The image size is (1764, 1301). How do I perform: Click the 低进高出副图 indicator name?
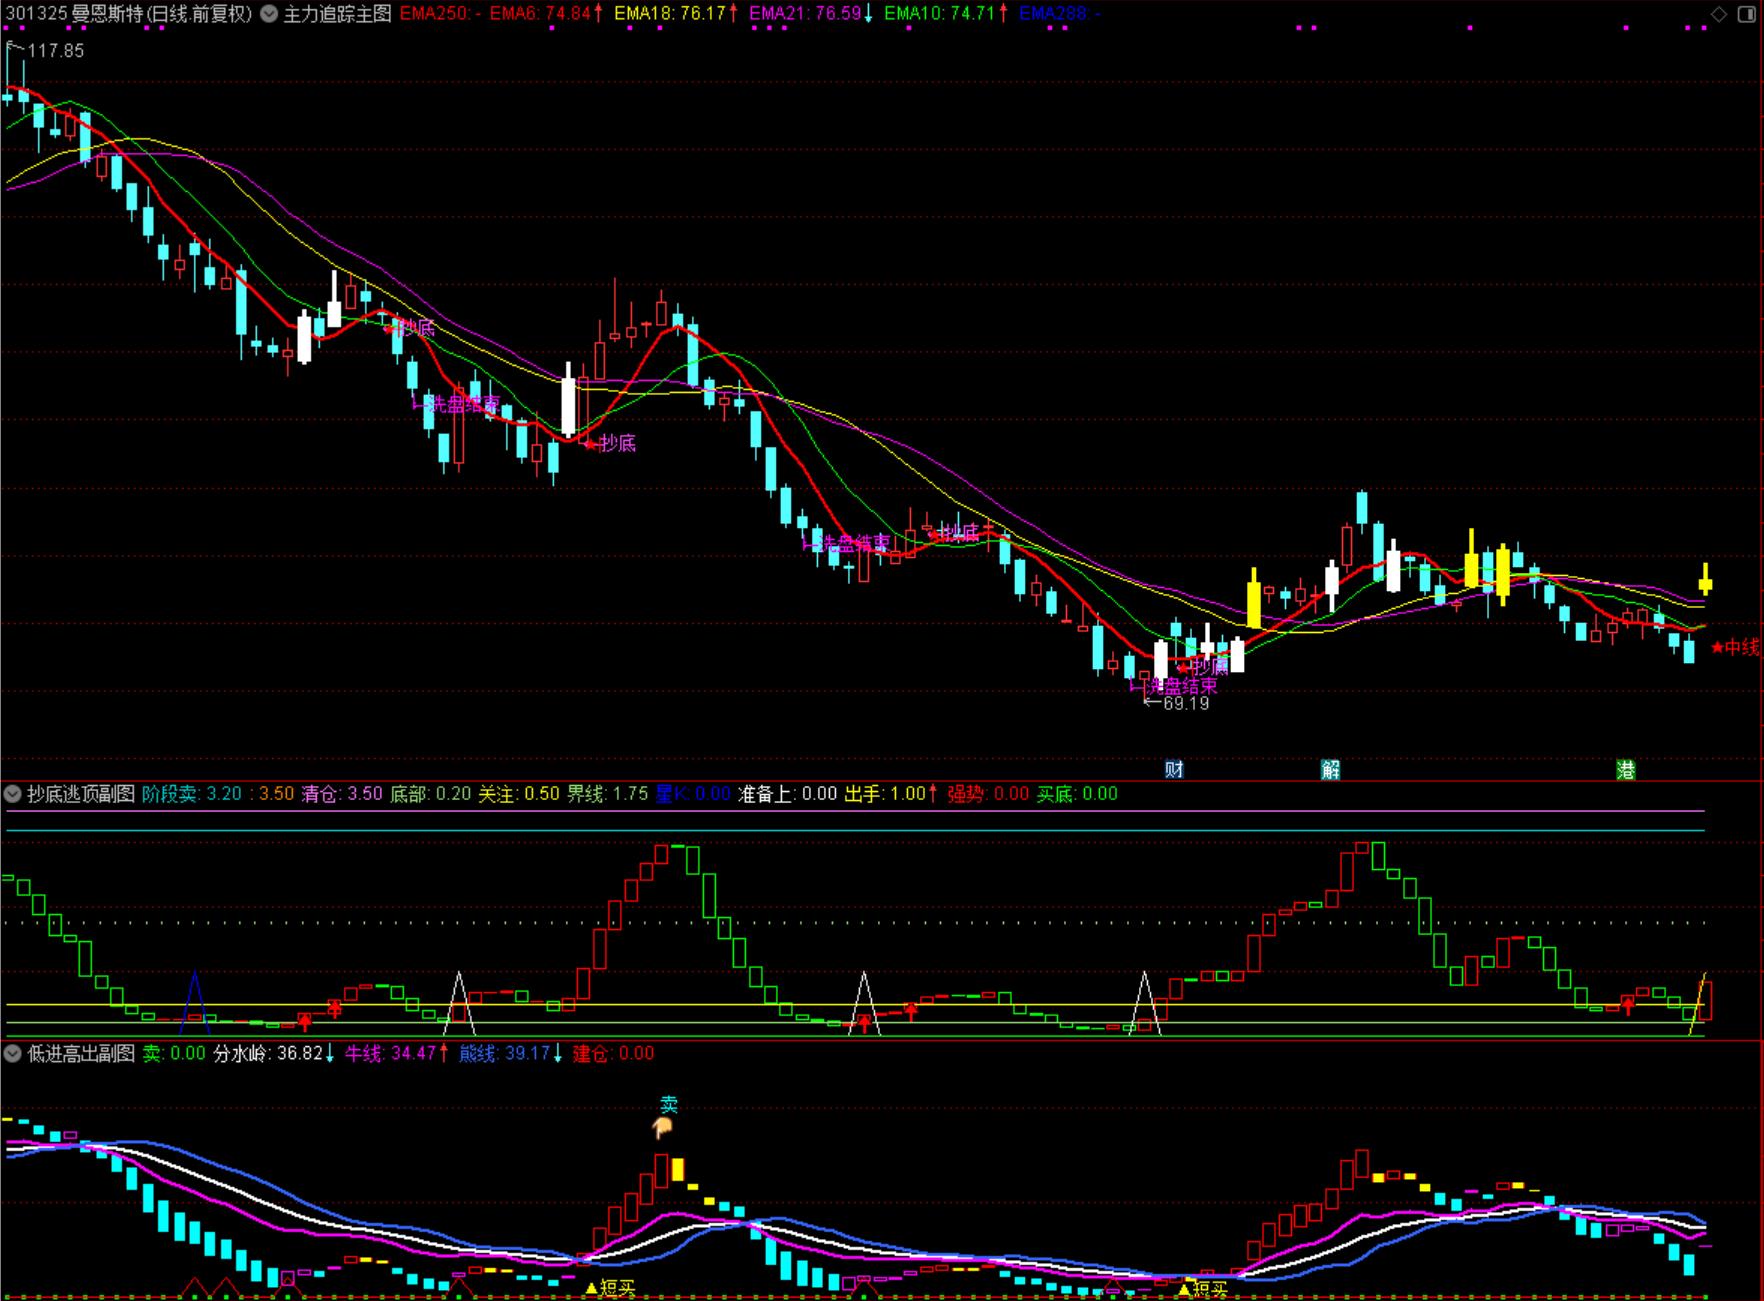coord(81,1053)
